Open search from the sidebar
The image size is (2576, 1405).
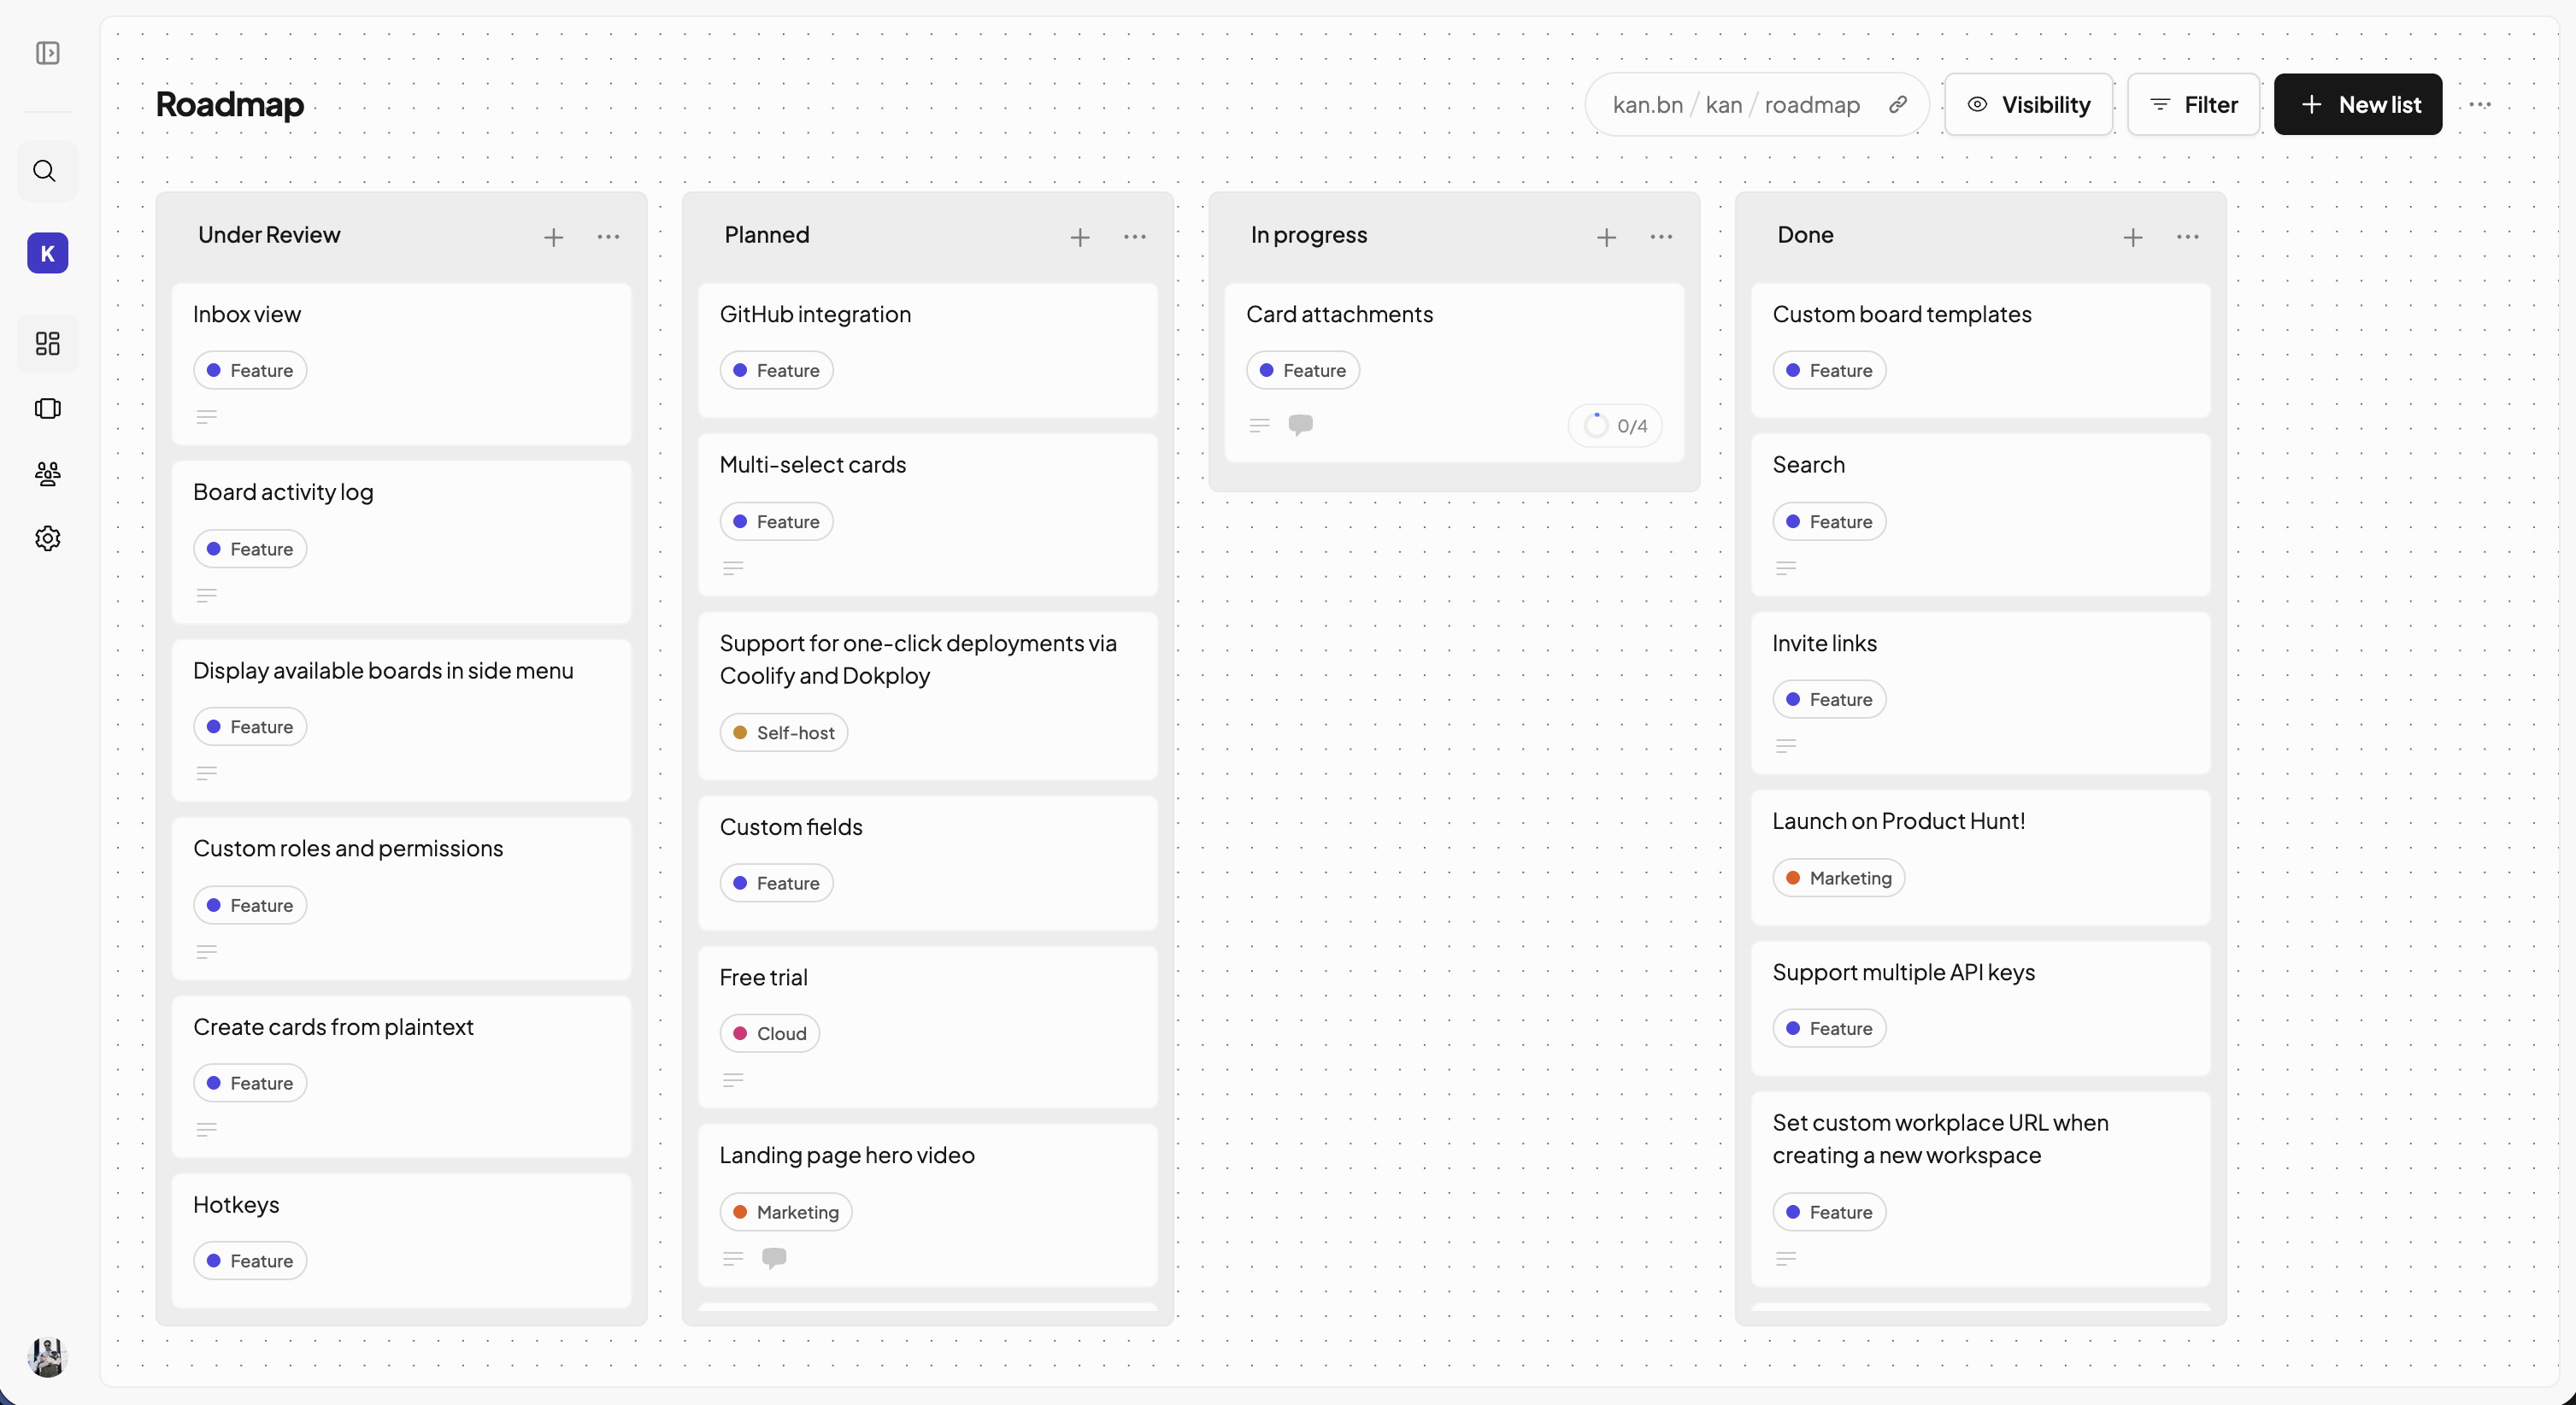click(45, 171)
